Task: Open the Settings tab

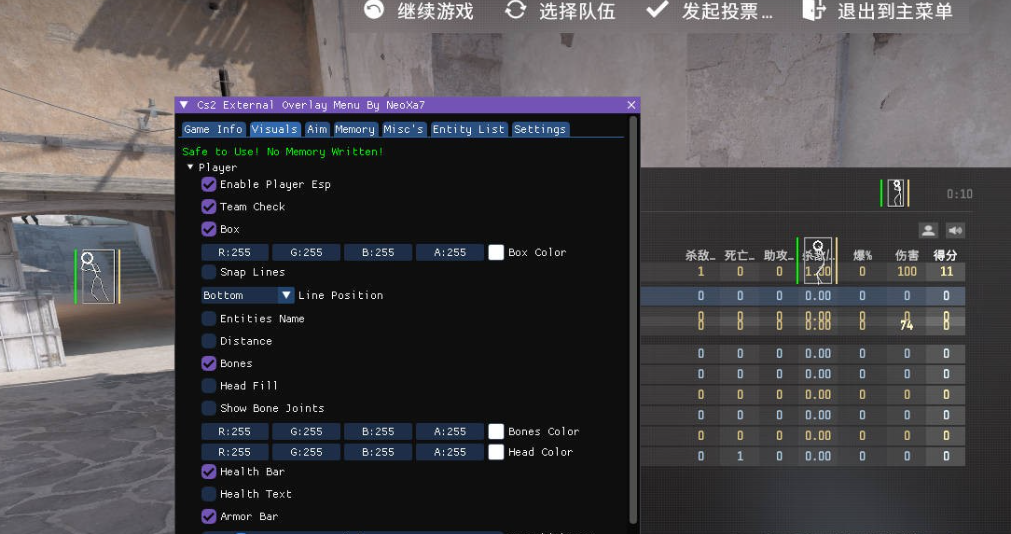Action: [x=540, y=129]
